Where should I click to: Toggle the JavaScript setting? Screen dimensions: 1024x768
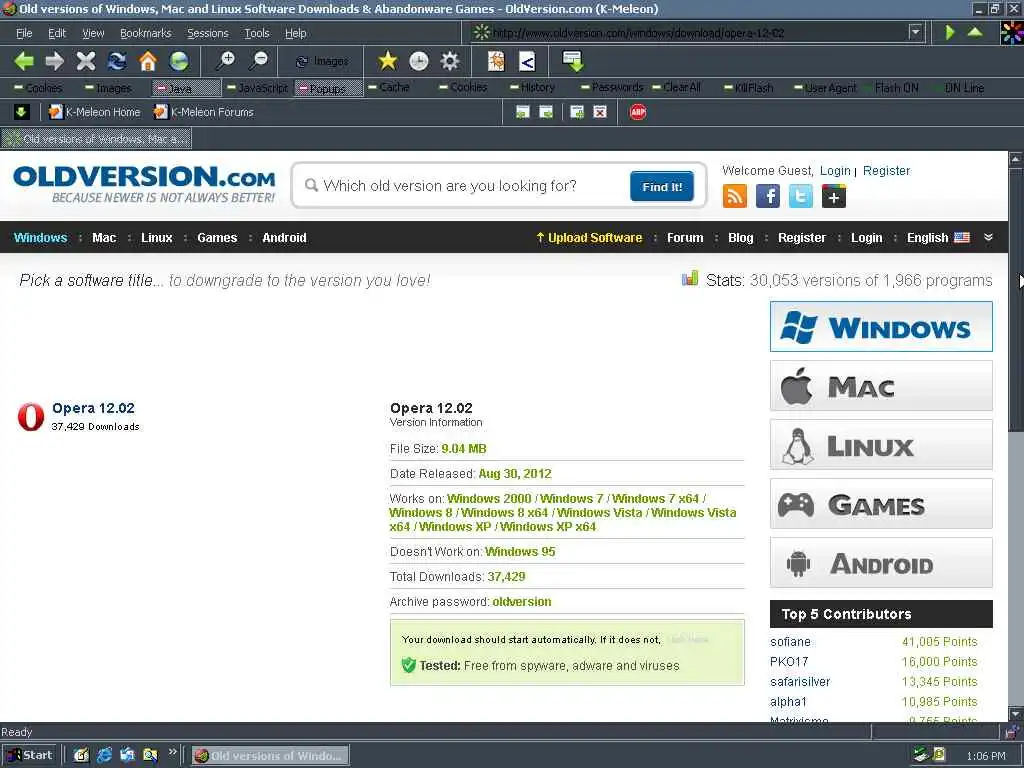[x=257, y=88]
